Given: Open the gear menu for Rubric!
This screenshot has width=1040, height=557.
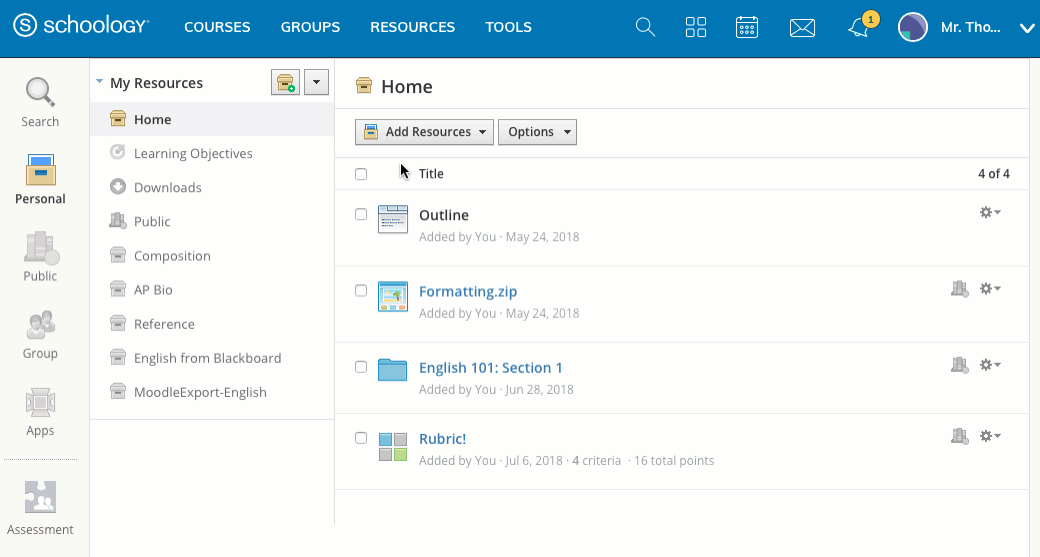Looking at the screenshot, I should [989, 436].
